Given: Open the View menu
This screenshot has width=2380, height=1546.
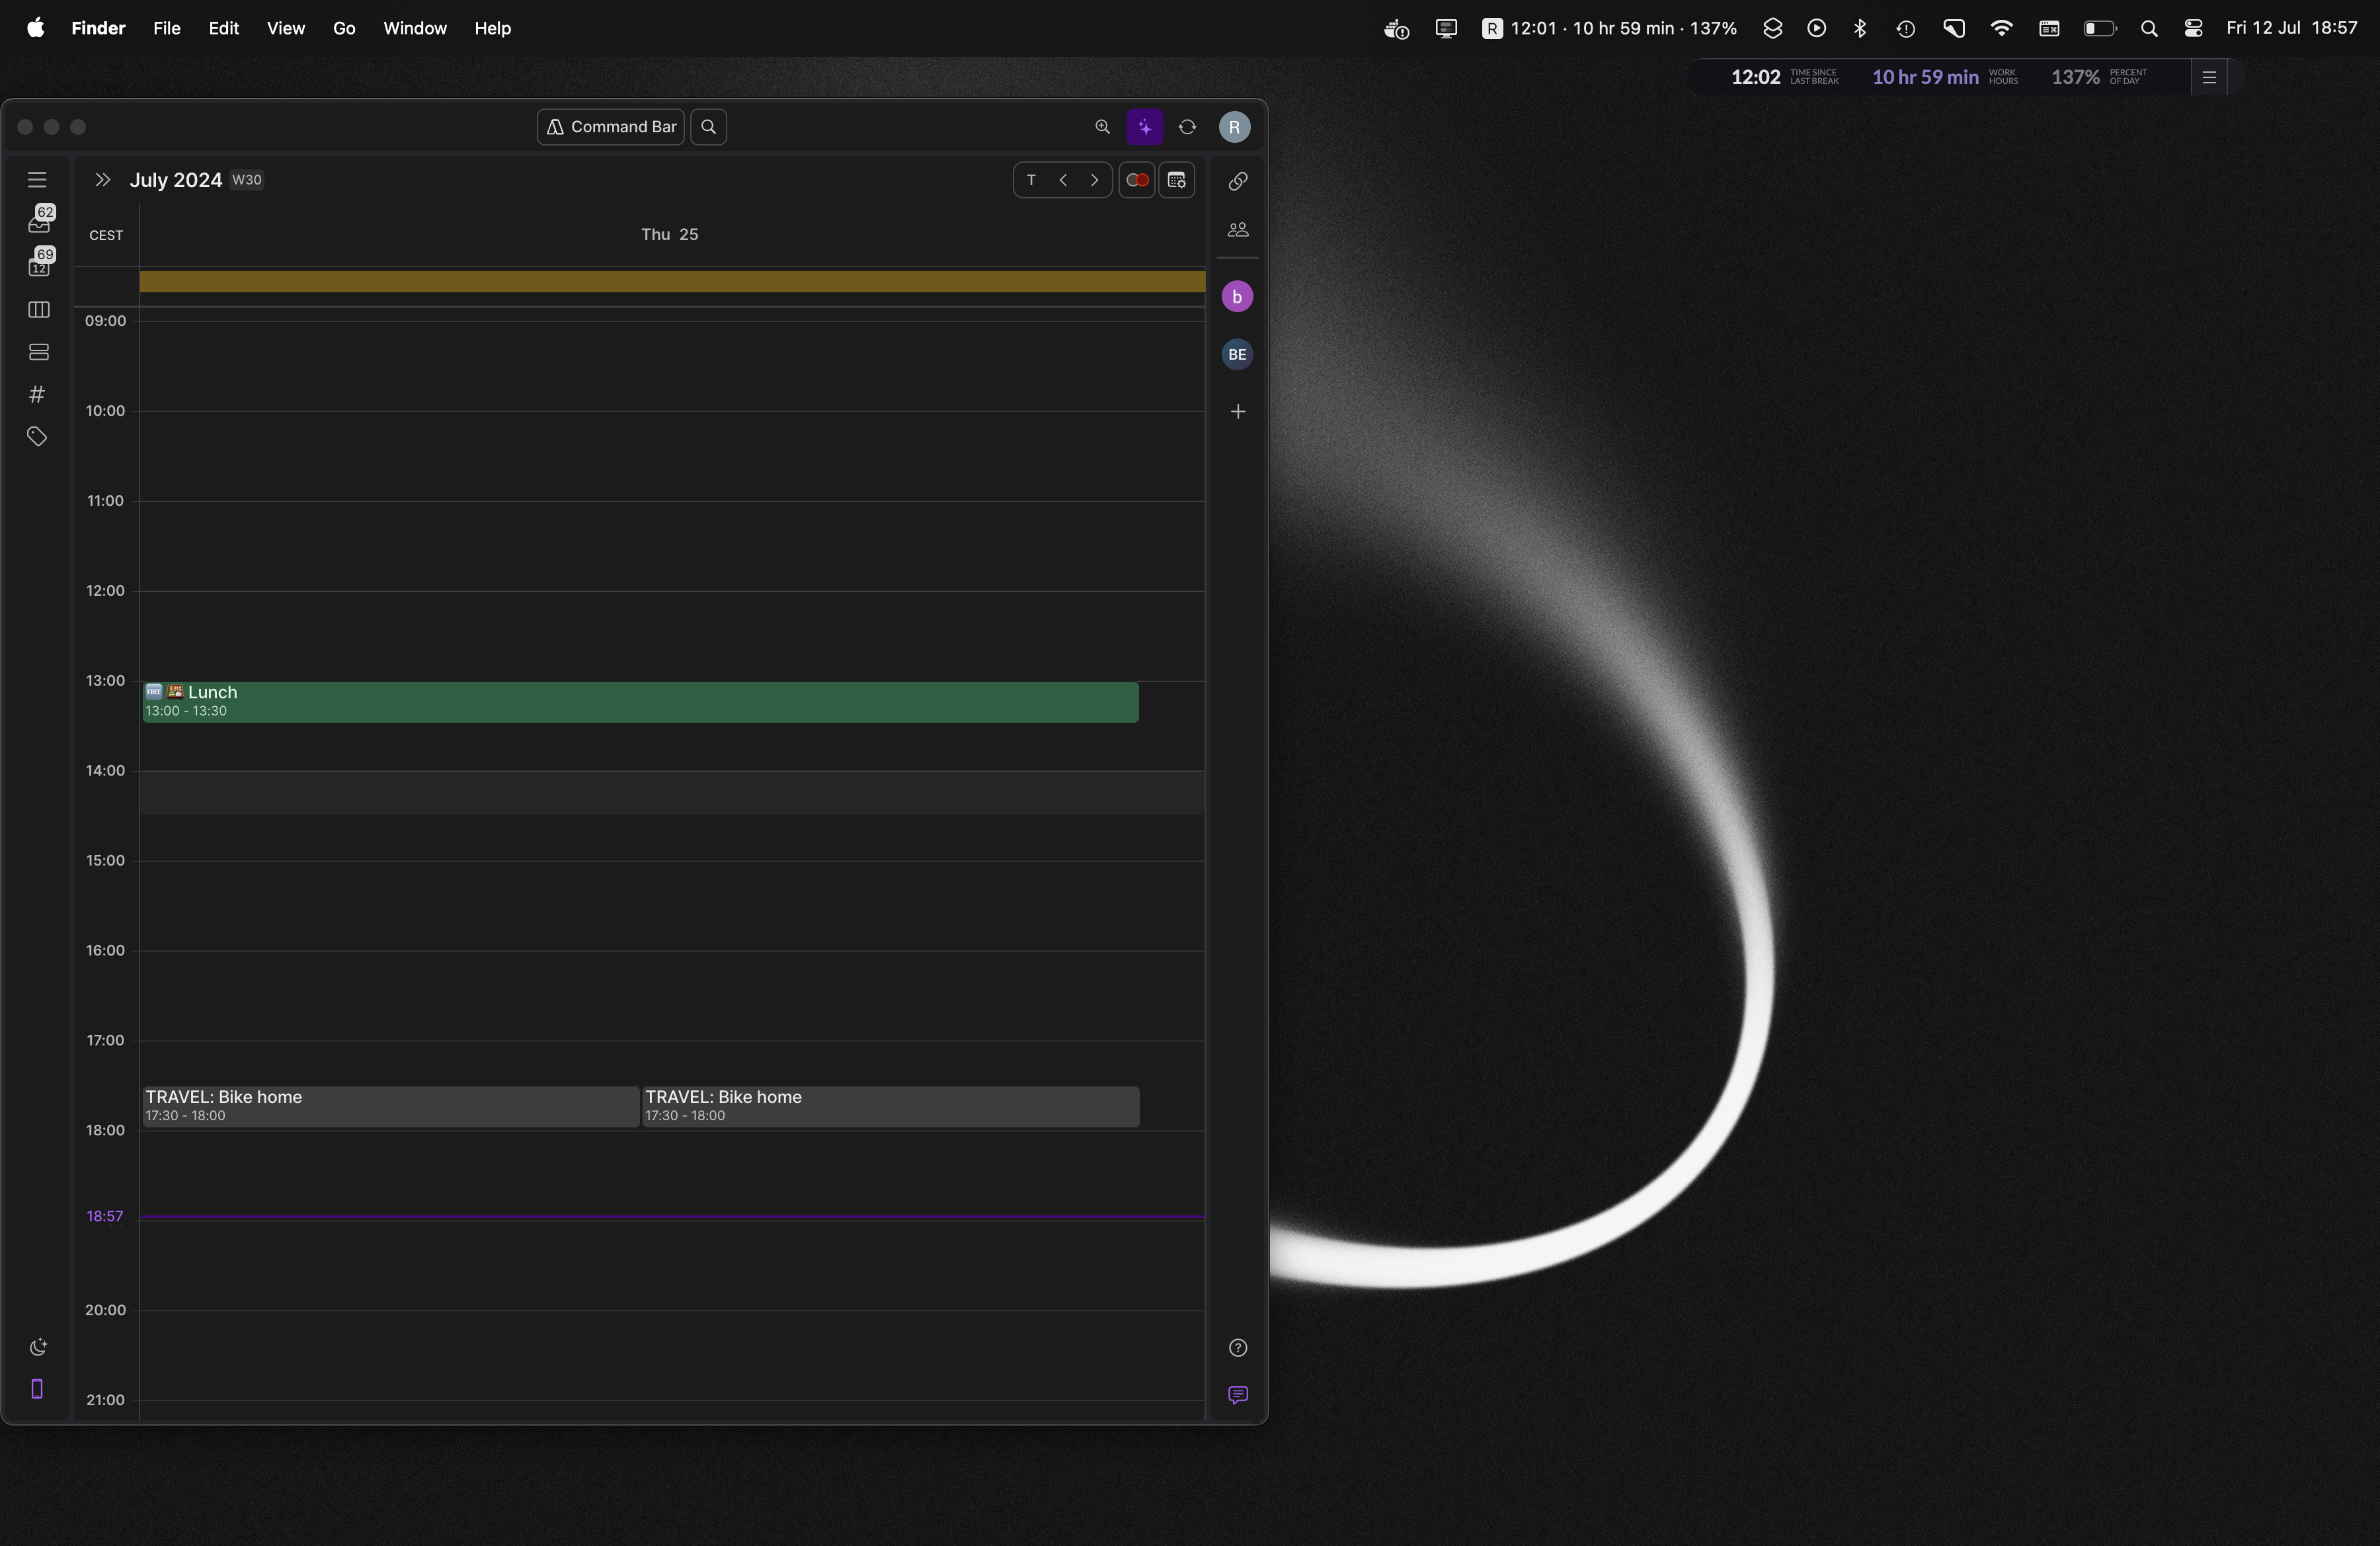Looking at the screenshot, I should (286, 28).
